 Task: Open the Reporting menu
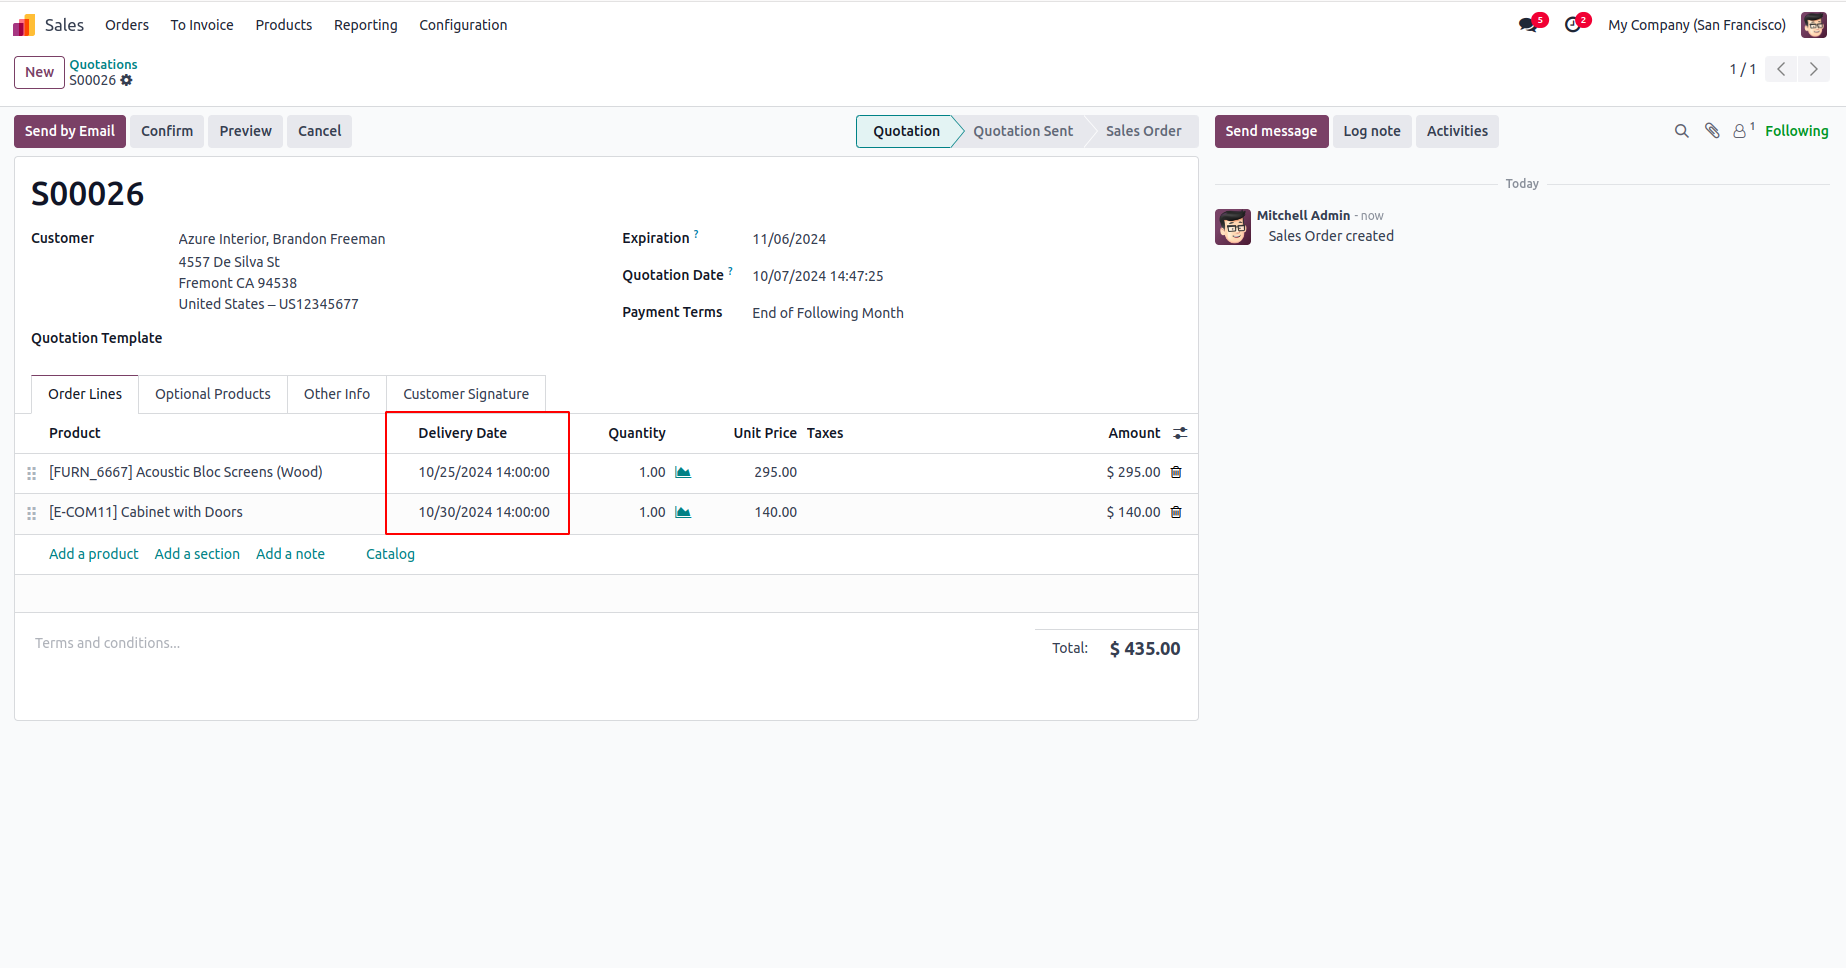(x=365, y=25)
